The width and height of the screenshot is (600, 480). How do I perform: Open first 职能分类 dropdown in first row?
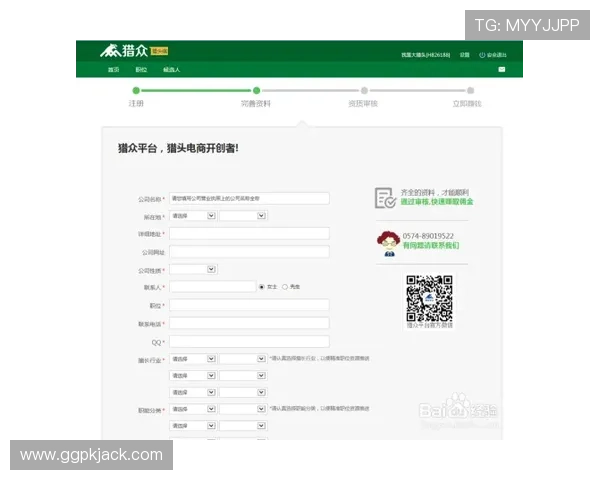click(193, 409)
